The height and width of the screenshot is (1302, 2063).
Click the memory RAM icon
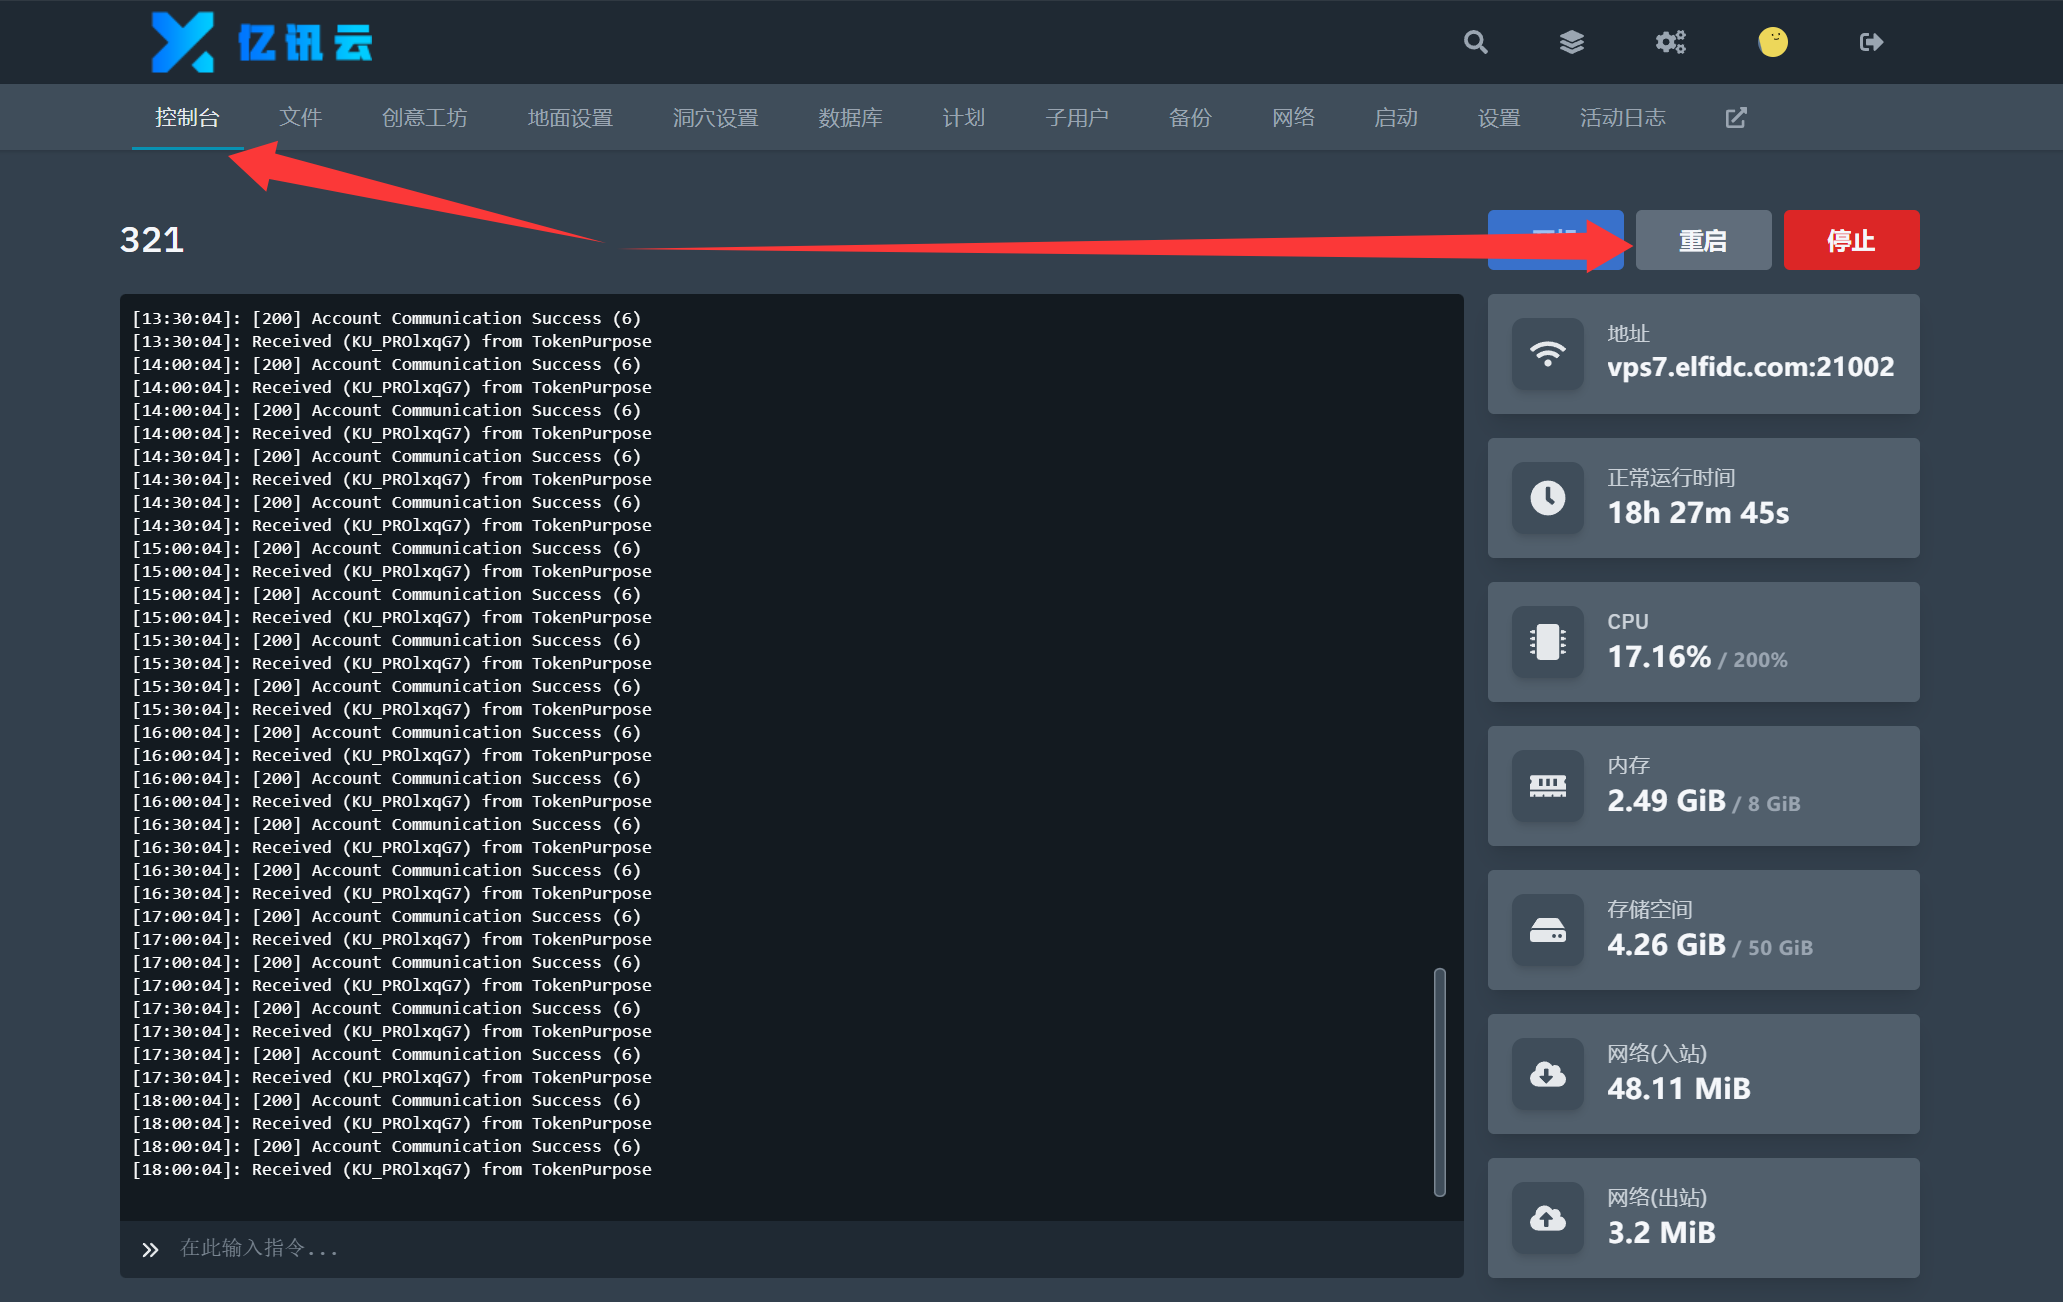(x=1547, y=786)
